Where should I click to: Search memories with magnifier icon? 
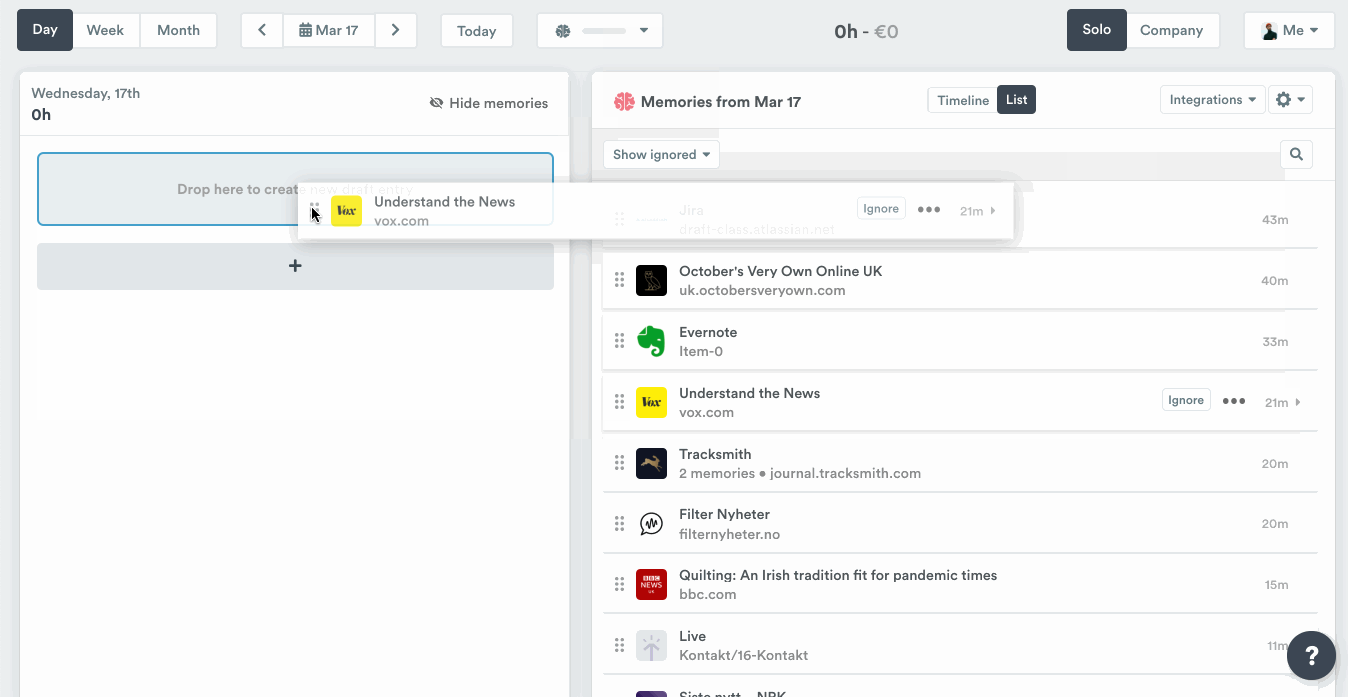click(1296, 154)
